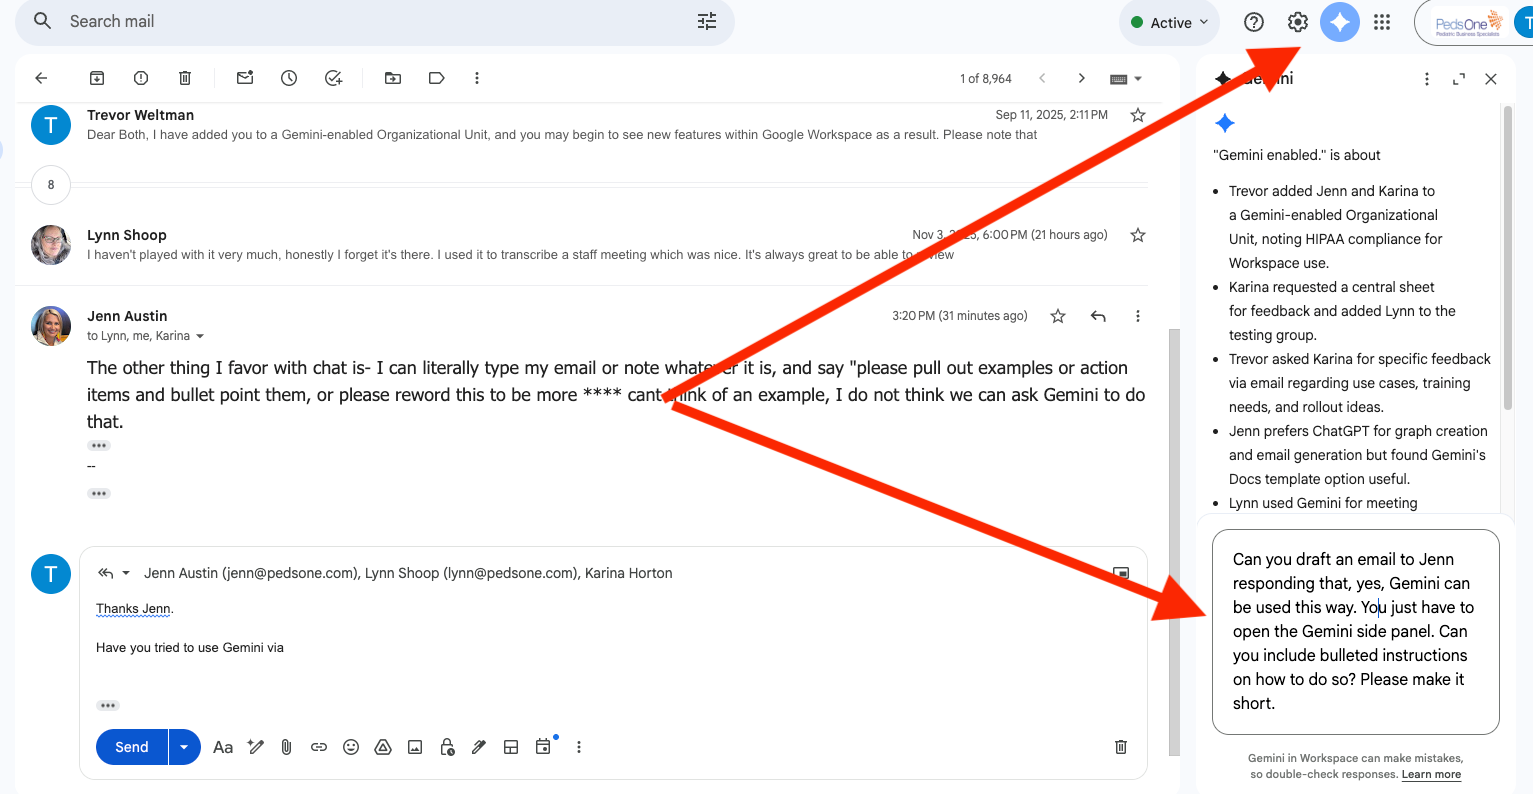Insert an emoji

(351, 747)
